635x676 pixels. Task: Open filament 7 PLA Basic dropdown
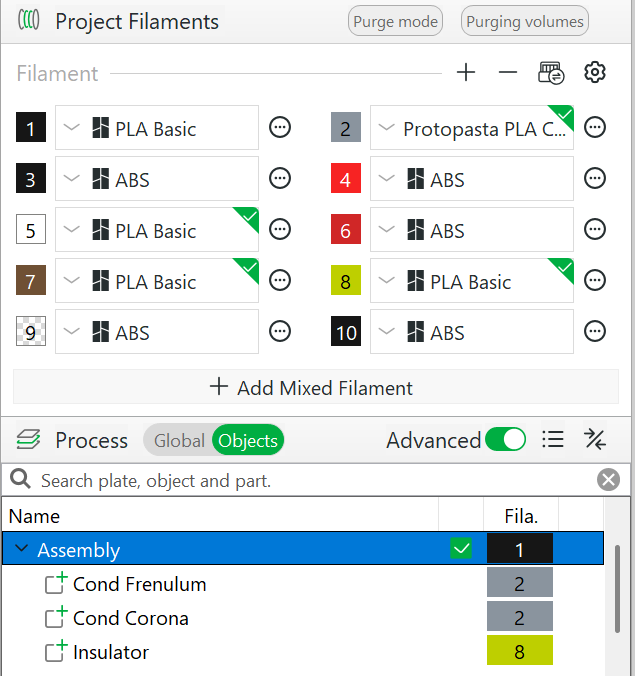tap(157, 280)
